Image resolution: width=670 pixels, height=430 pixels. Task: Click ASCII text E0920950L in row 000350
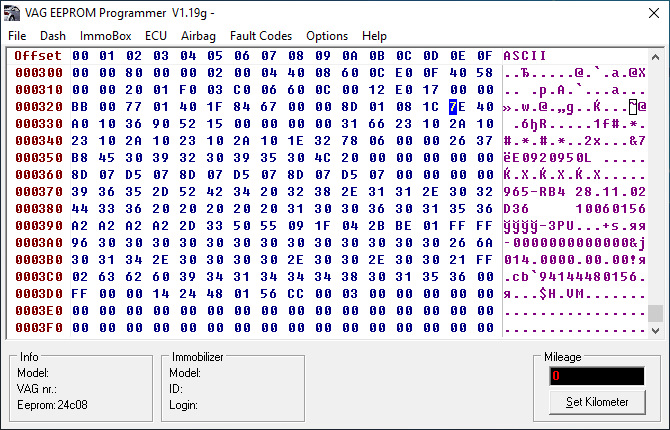point(552,158)
